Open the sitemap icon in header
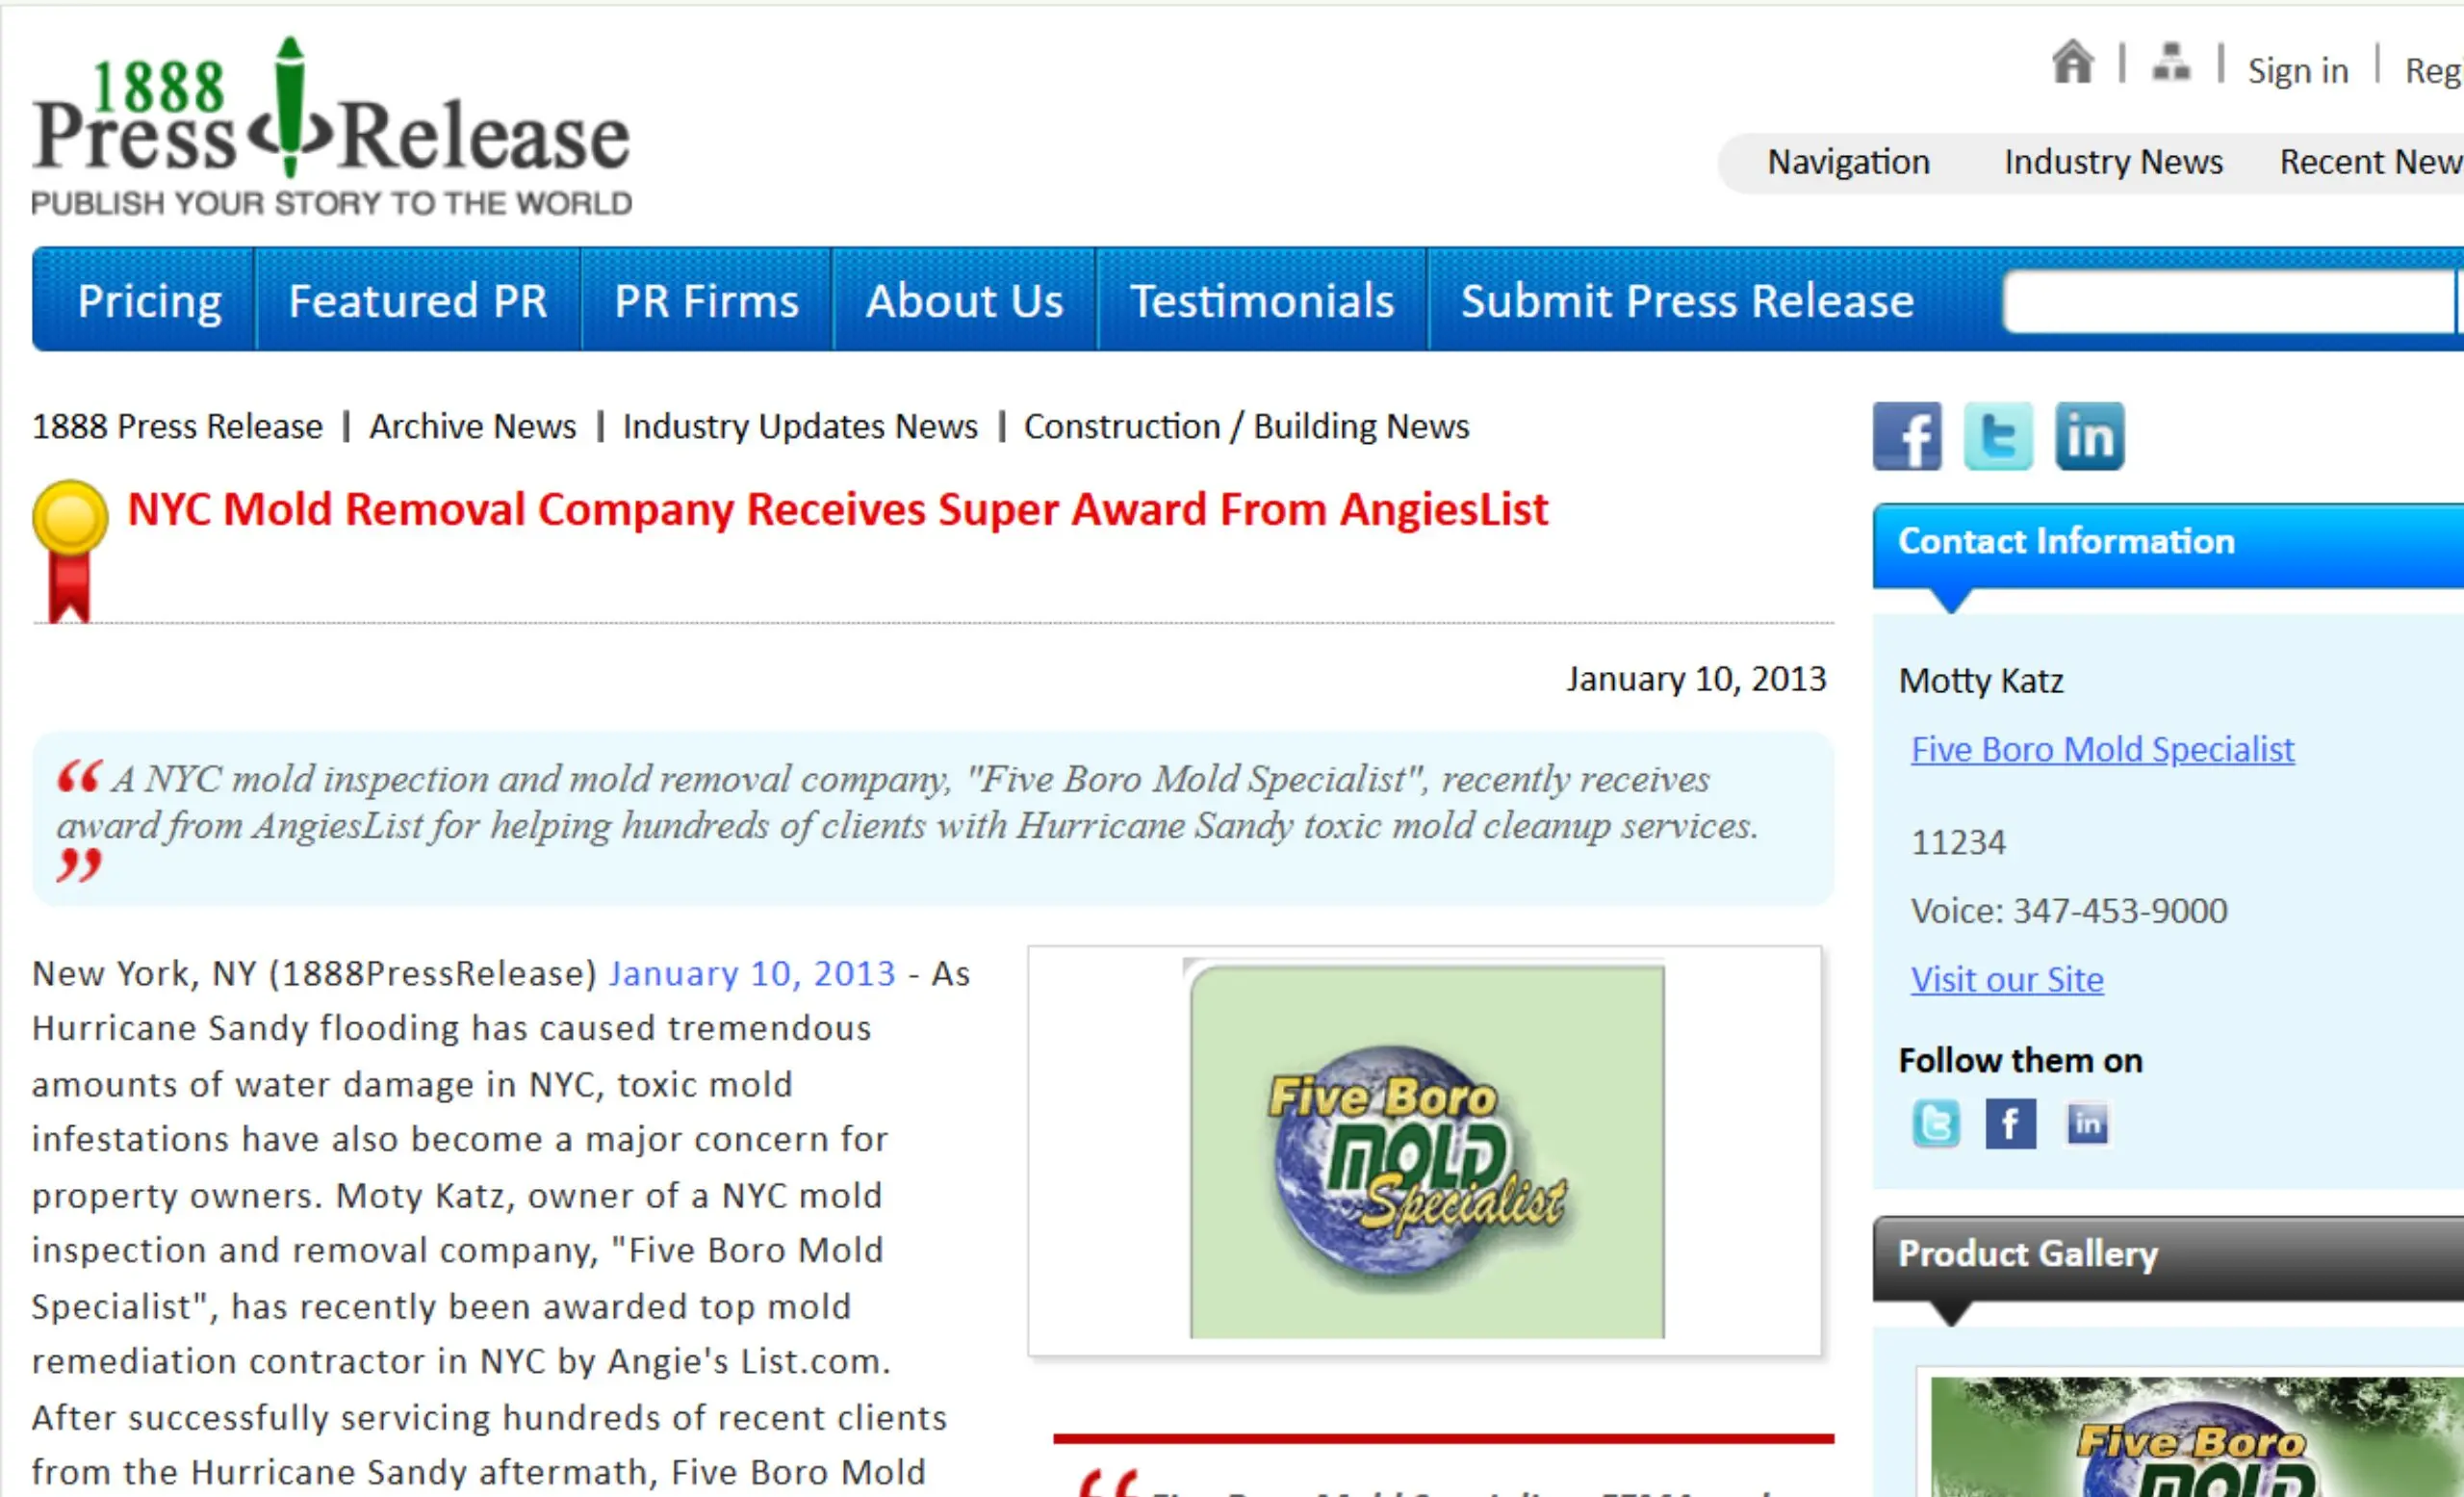 click(x=2171, y=62)
